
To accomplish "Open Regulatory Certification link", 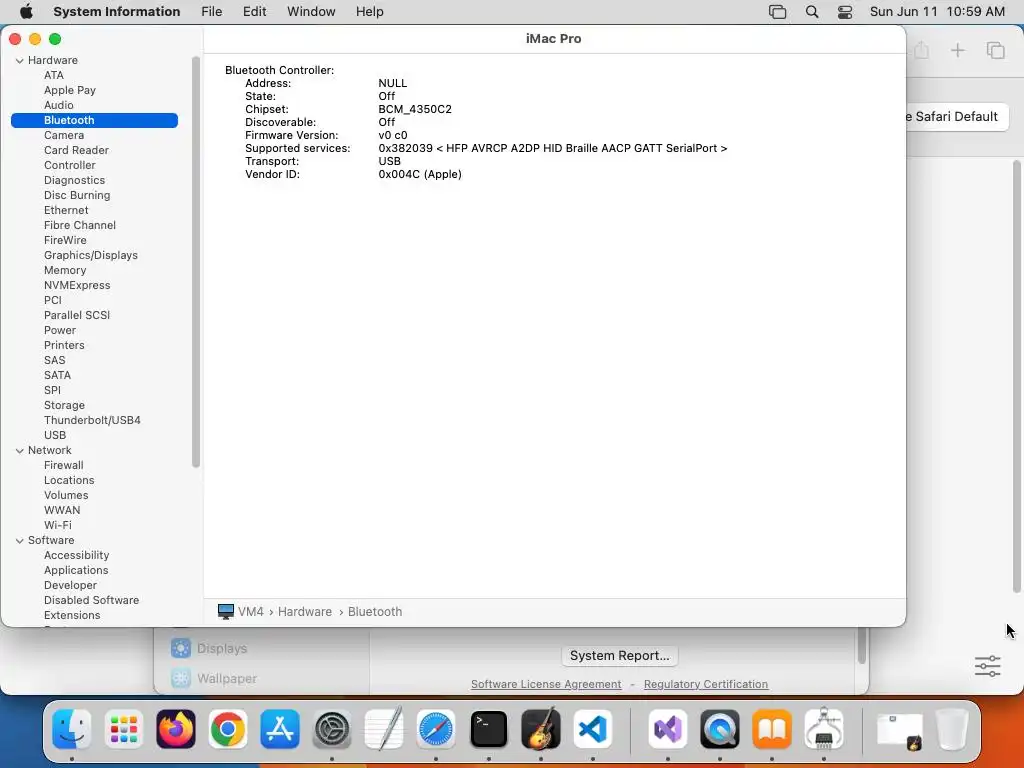I will click(706, 684).
